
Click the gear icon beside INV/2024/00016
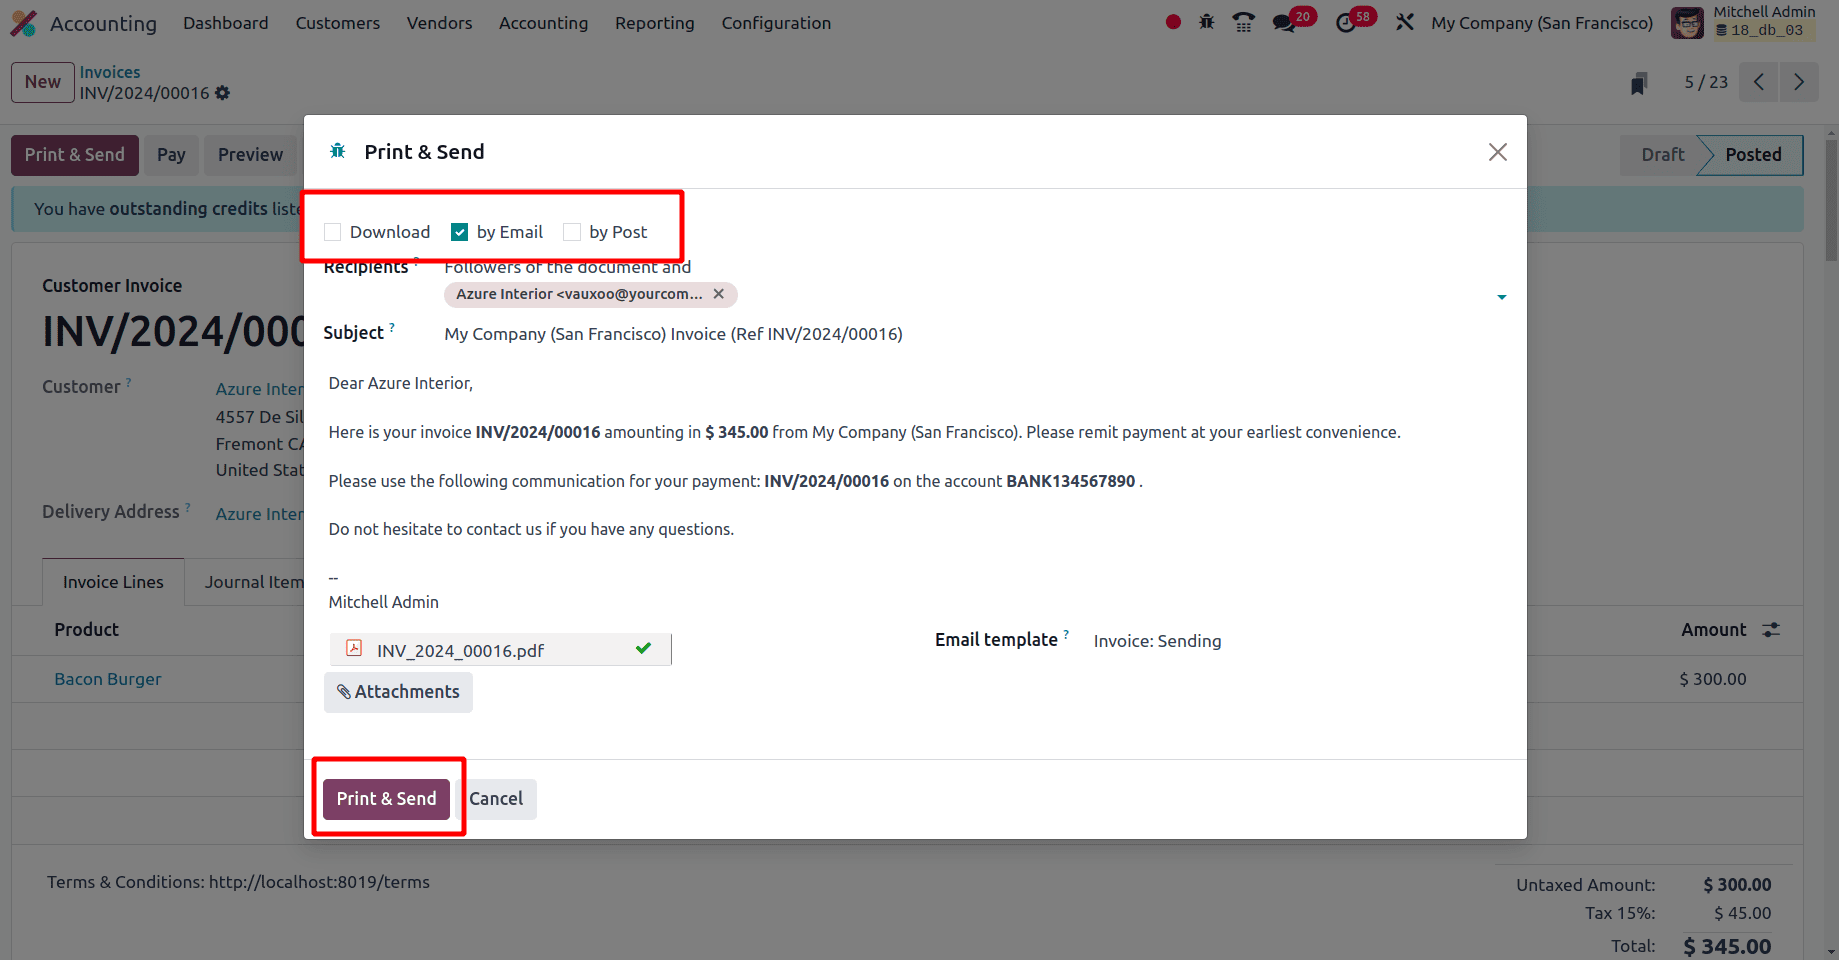[222, 93]
